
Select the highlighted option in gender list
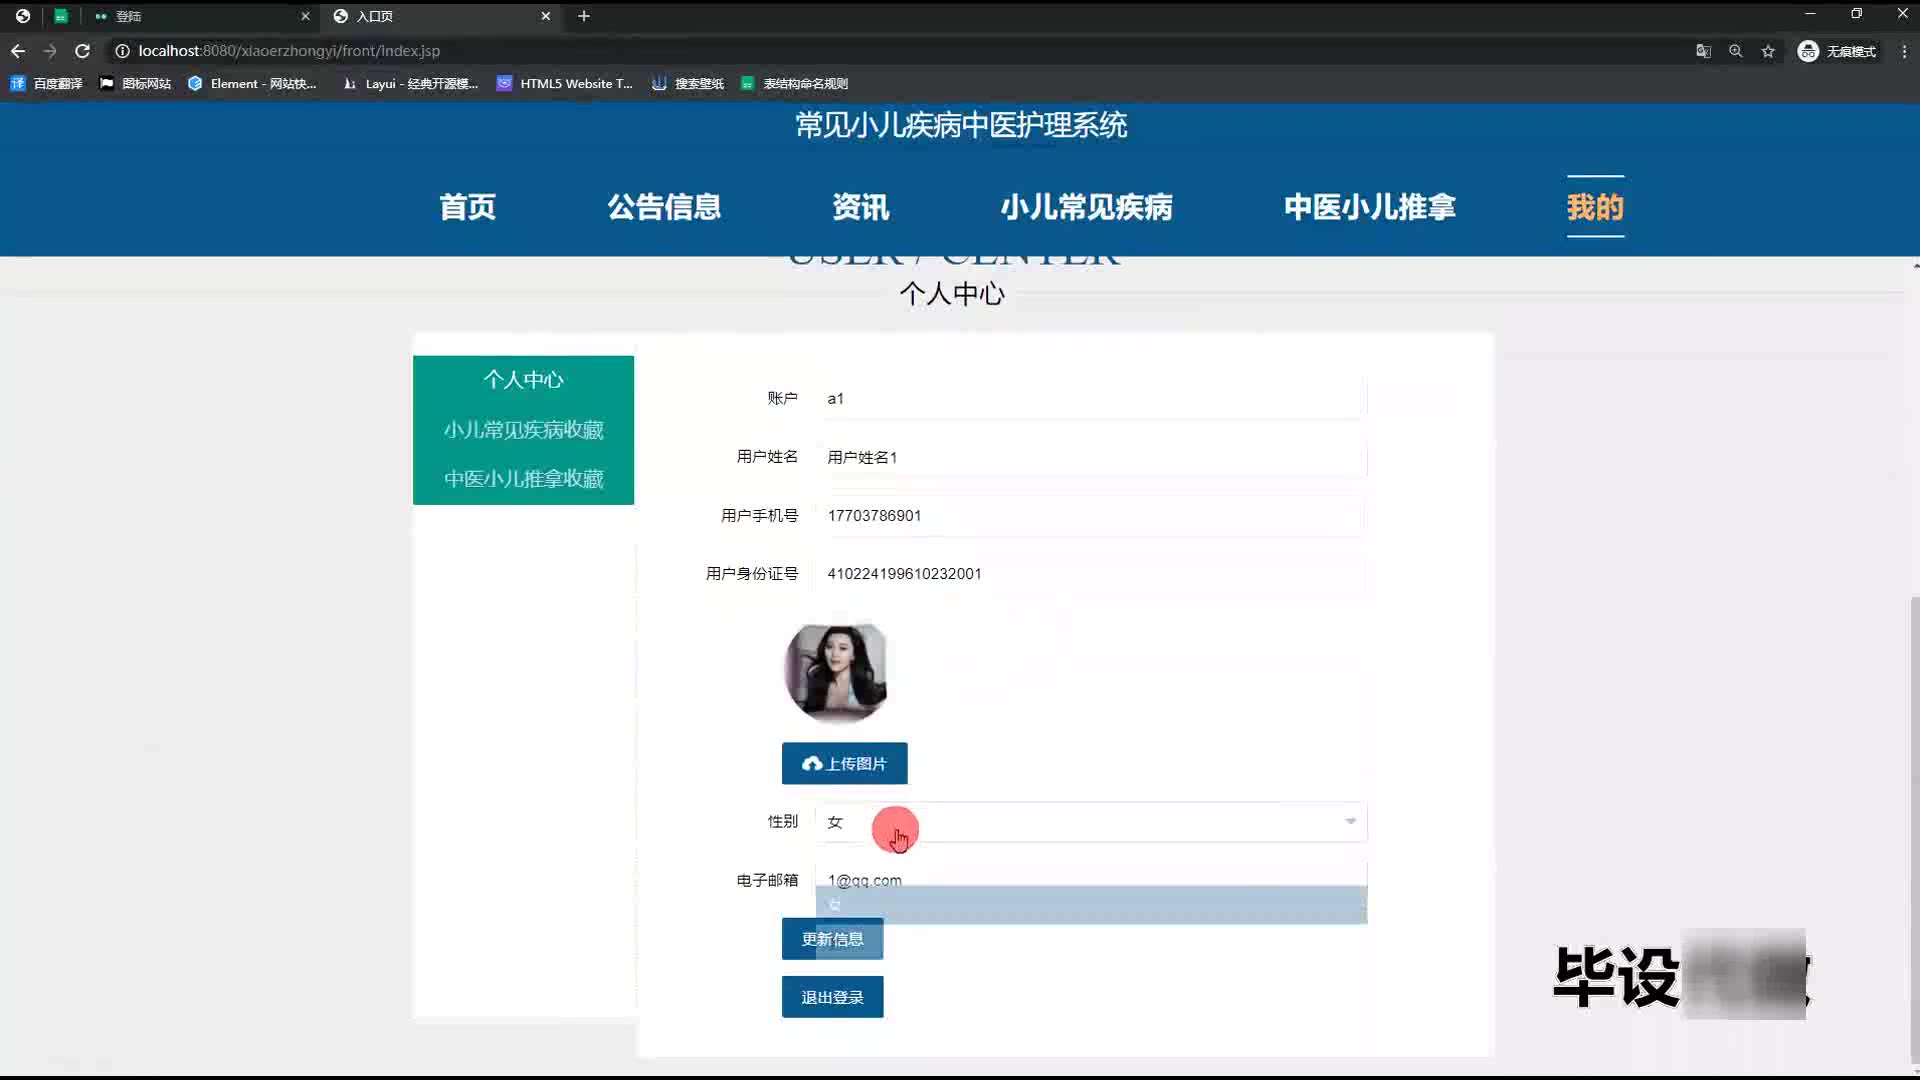1090,905
